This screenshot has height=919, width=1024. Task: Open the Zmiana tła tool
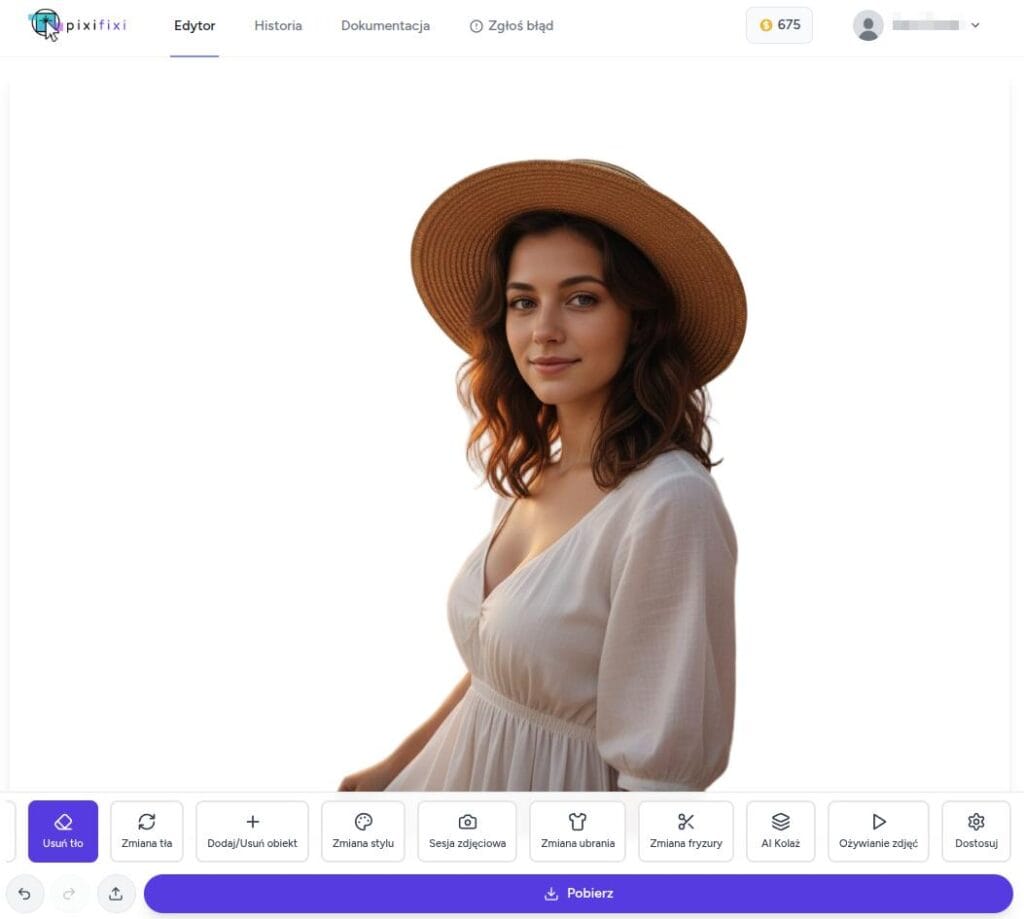[146, 831]
